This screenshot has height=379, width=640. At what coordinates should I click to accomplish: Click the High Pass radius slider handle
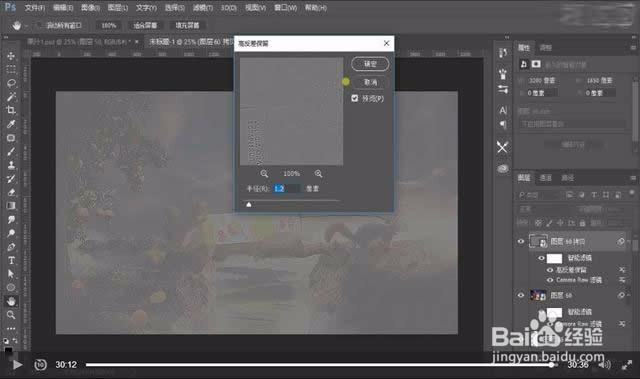(249, 204)
